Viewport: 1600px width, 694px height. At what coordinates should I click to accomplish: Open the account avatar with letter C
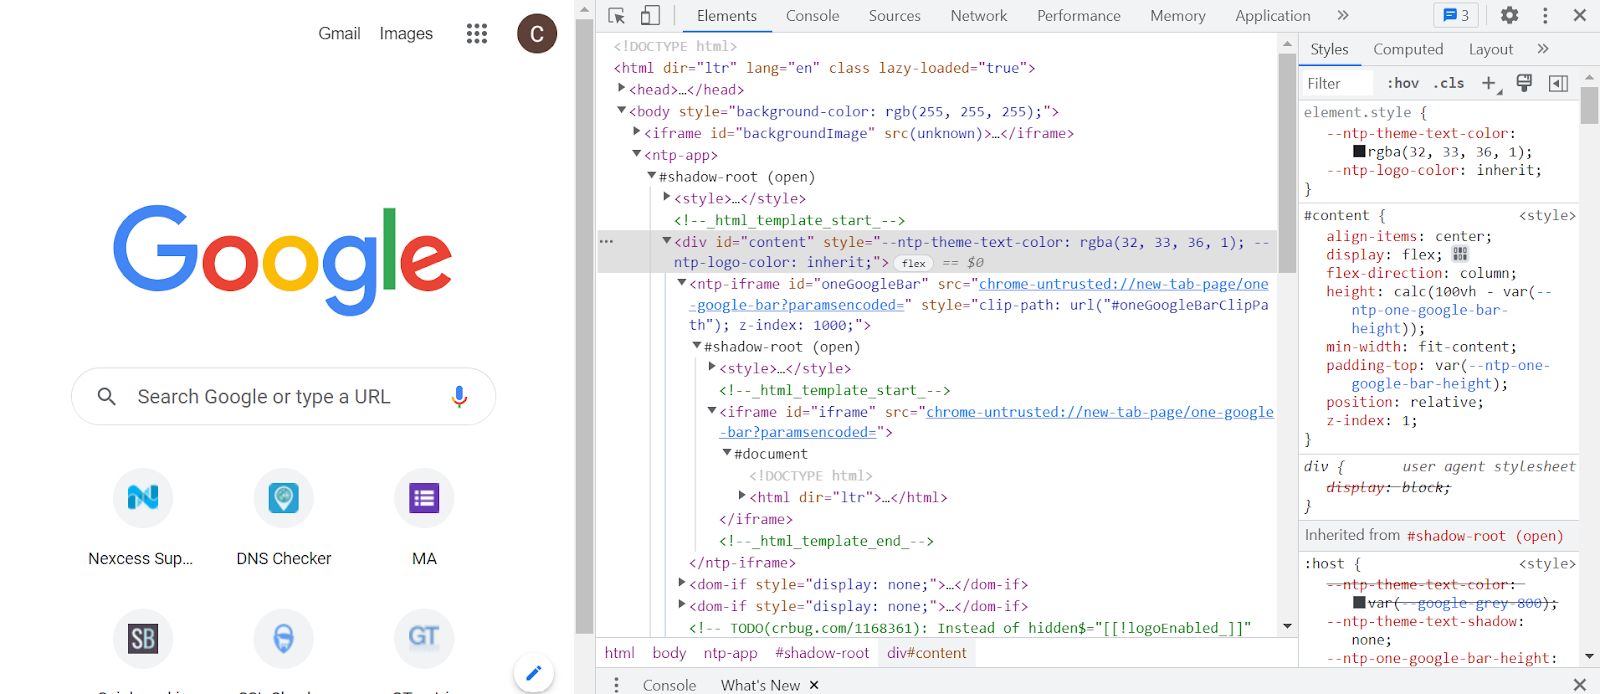[537, 34]
